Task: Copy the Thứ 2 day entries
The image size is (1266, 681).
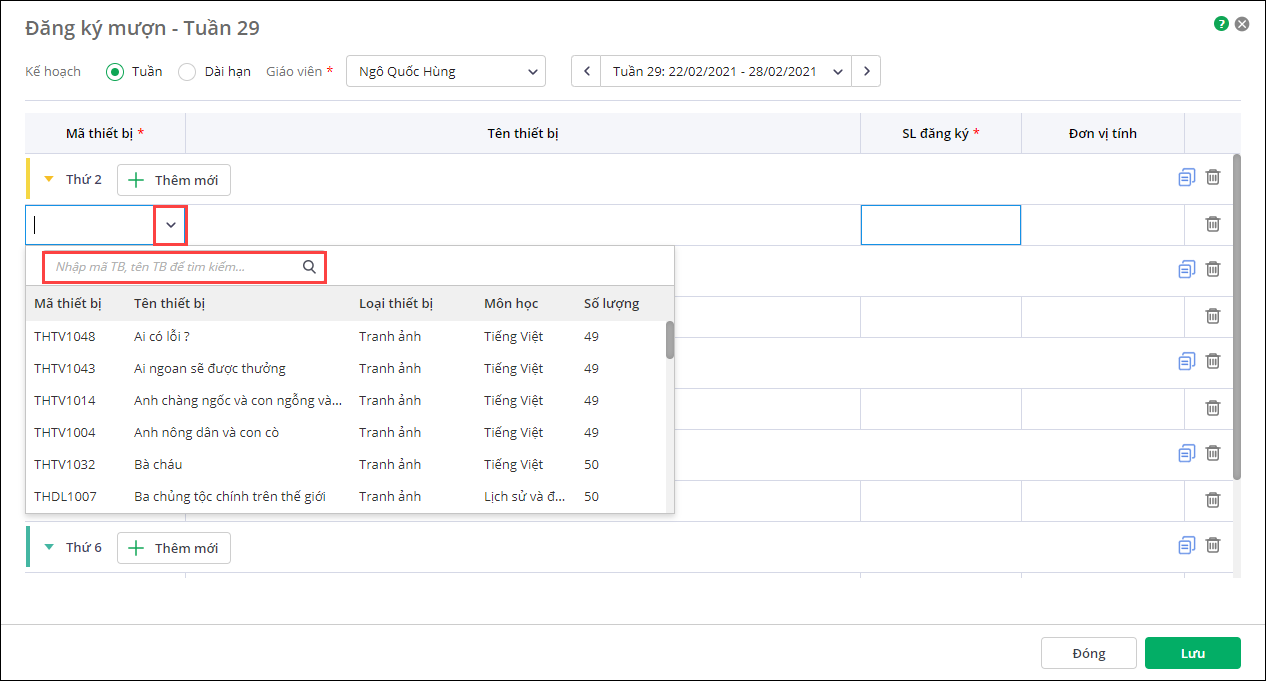Action: click(1187, 177)
